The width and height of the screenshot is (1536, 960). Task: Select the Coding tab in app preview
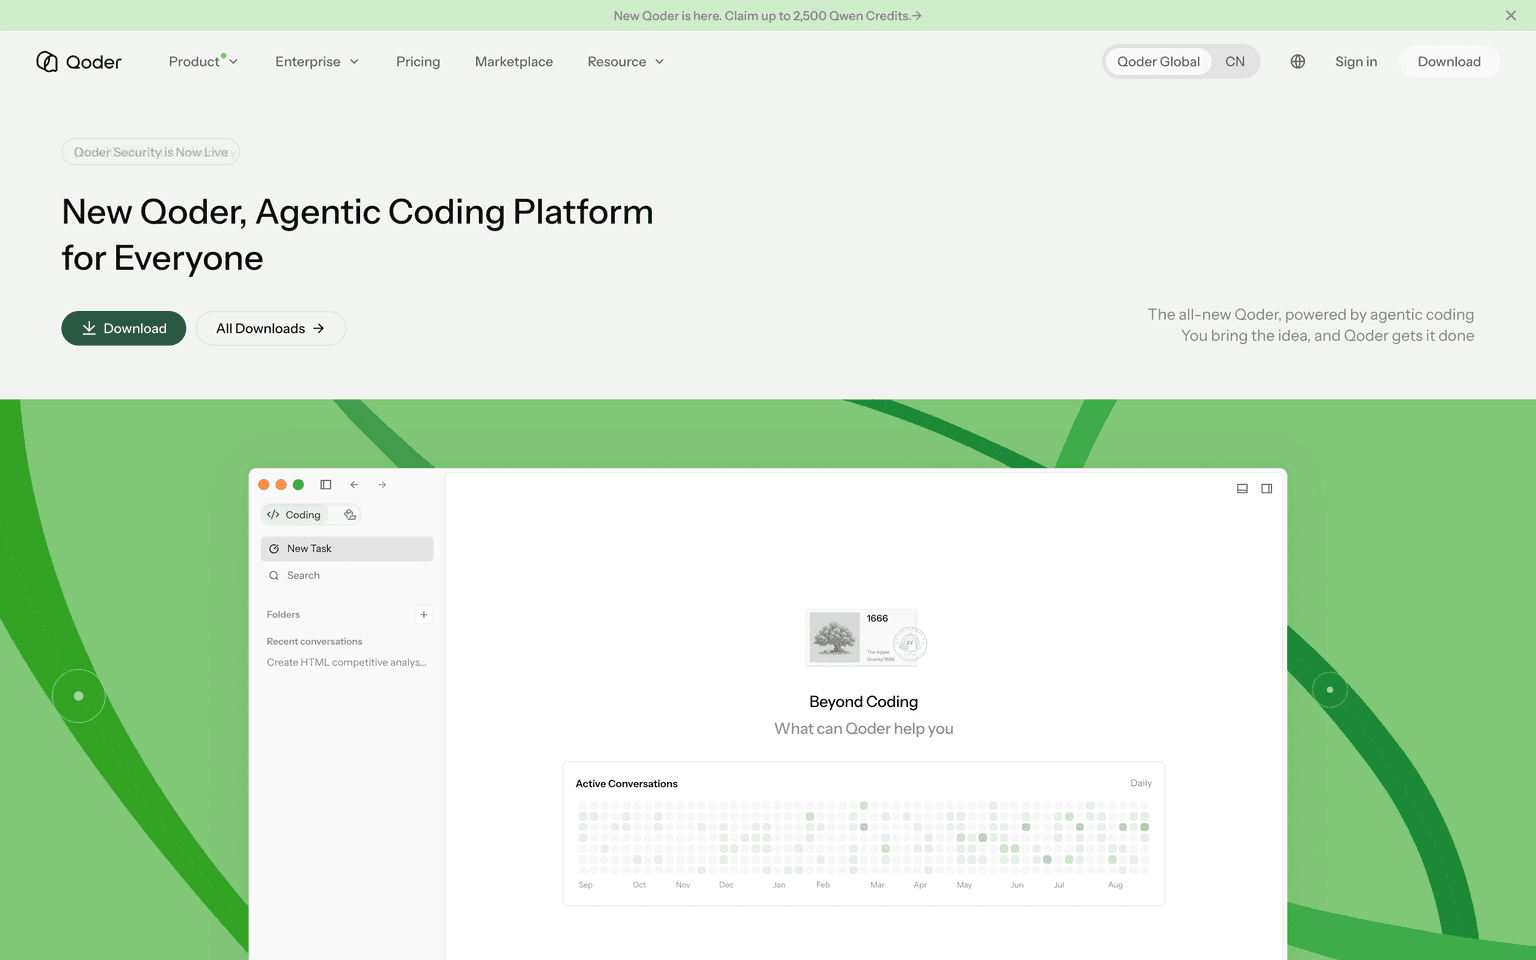tap(294, 515)
